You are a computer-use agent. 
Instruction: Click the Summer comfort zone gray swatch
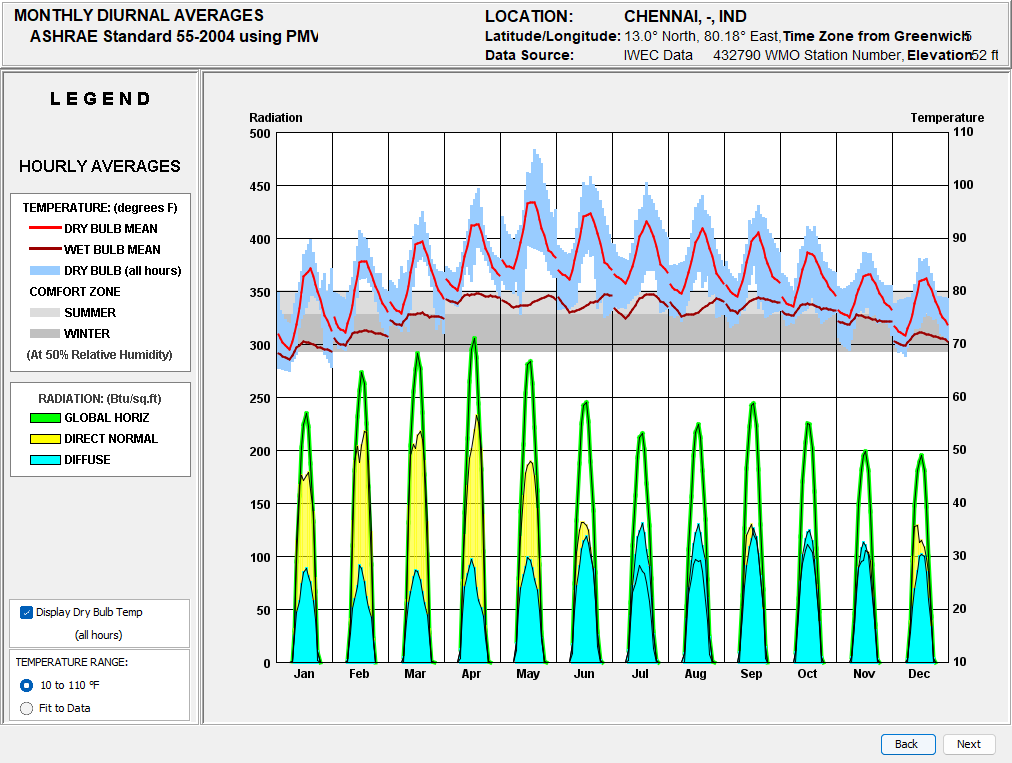pos(45,312)
